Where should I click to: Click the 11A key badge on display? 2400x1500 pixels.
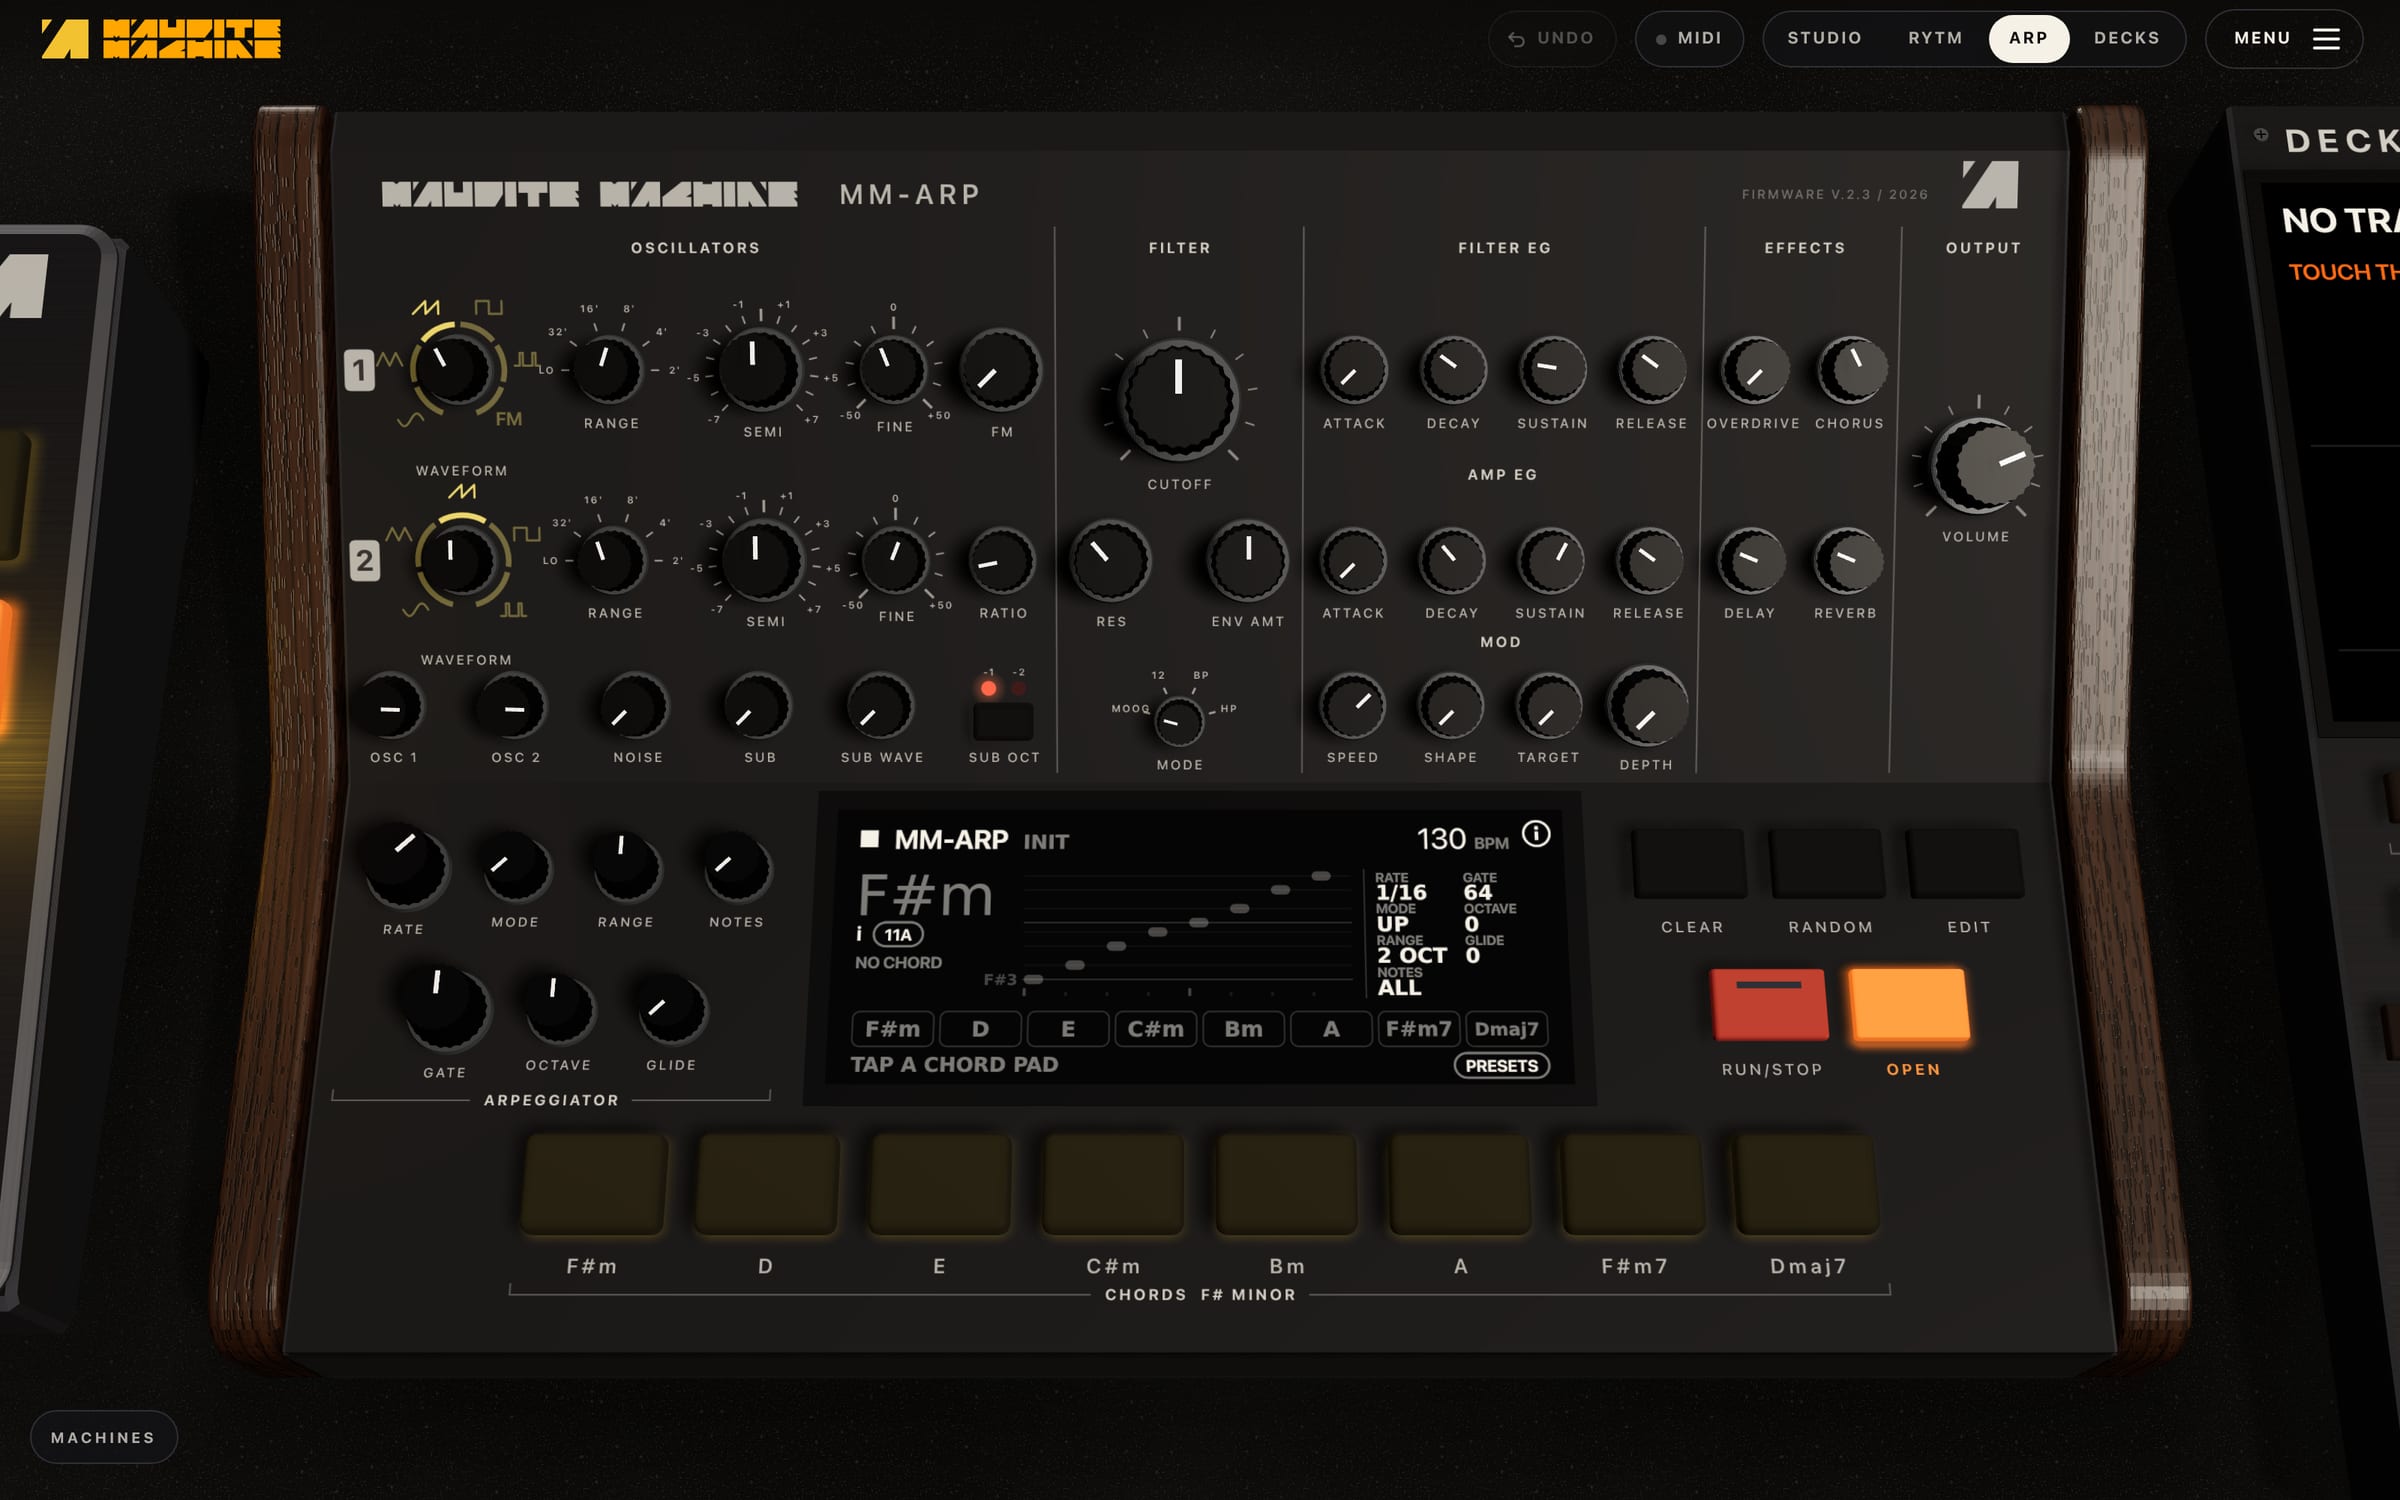[898, 935]
